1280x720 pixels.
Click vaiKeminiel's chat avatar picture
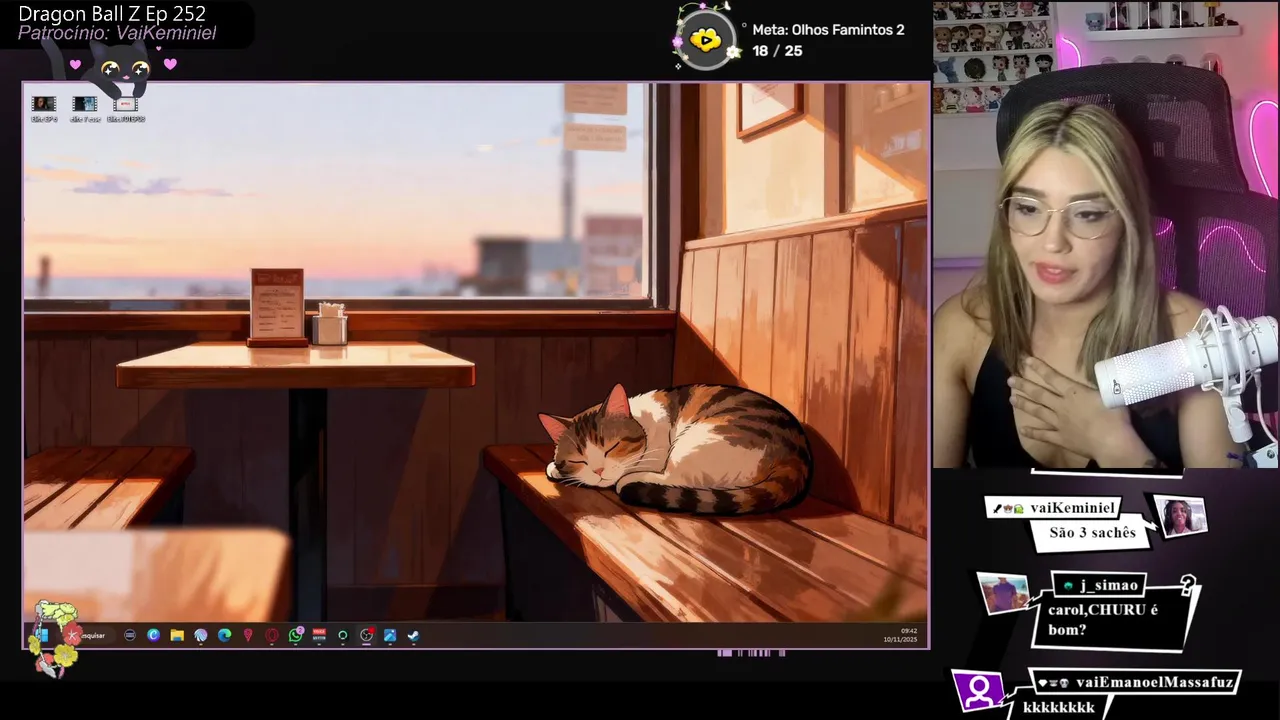(1181, 517)
